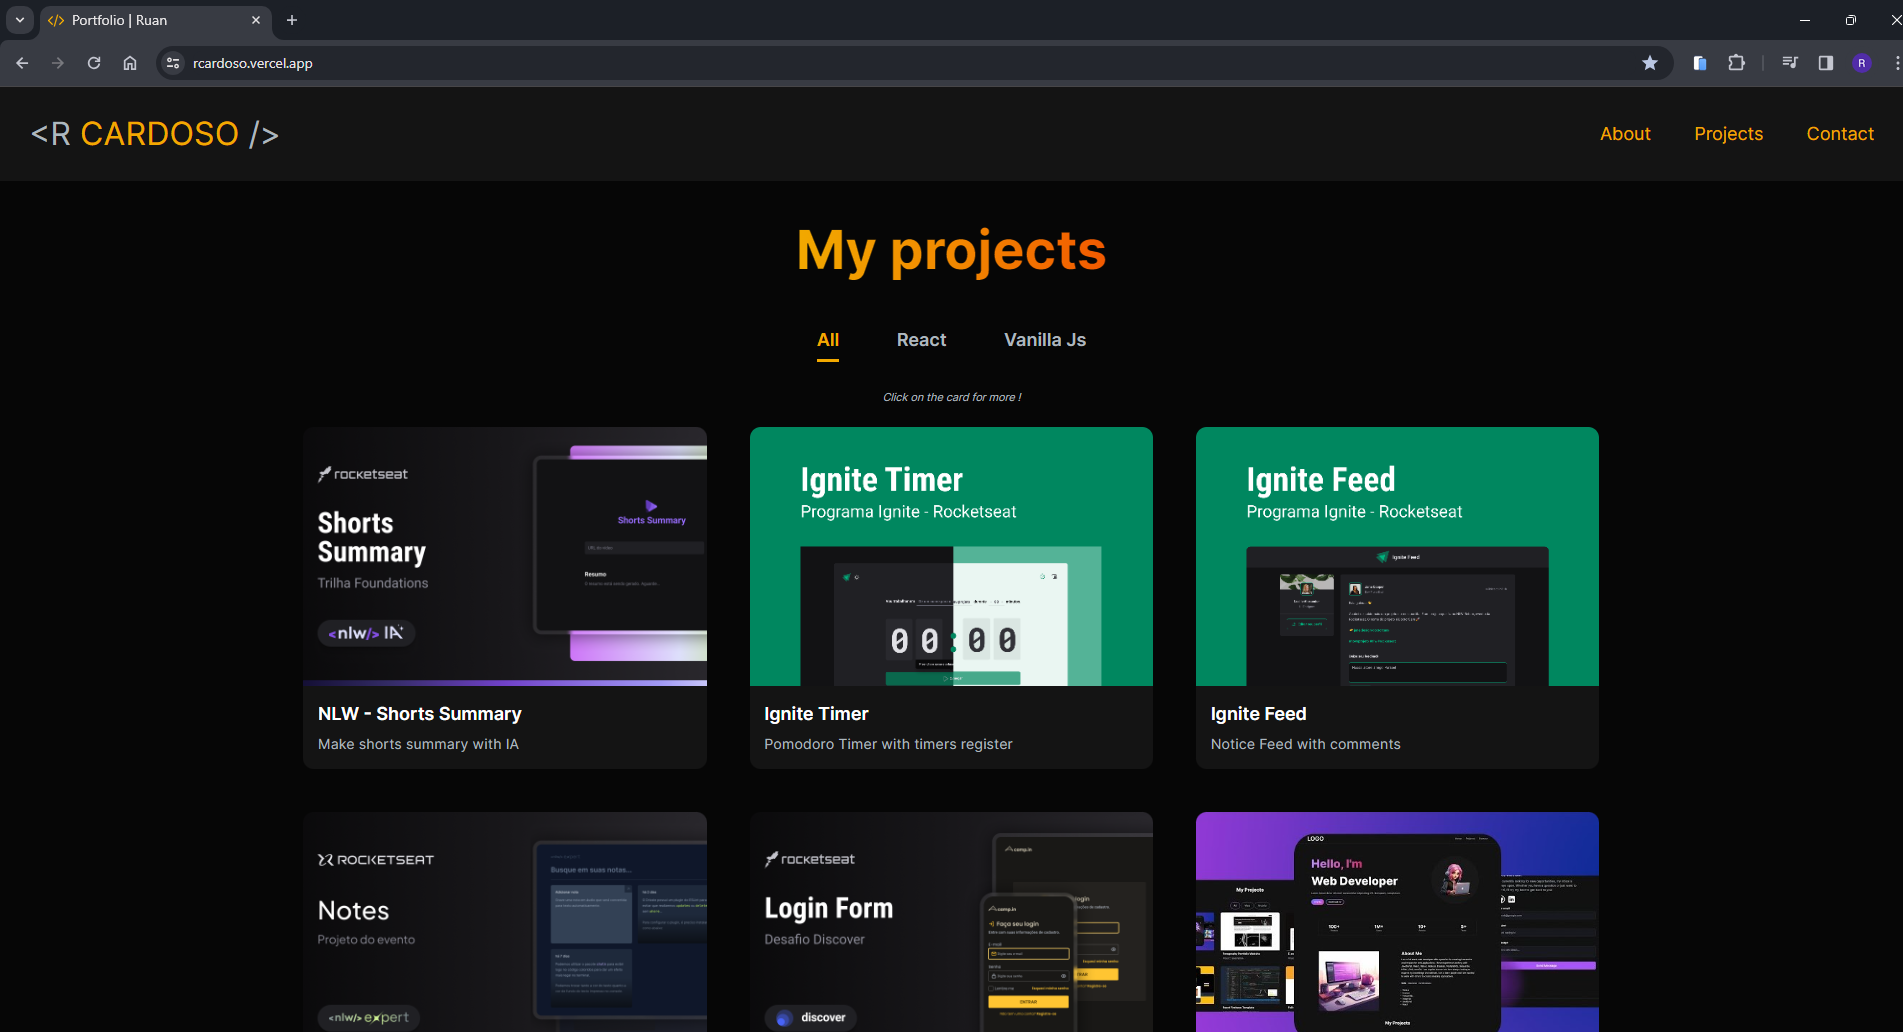Screen dimensions: 1903x1032
Task: Toggle the browser side panel
Action: 1826,63
